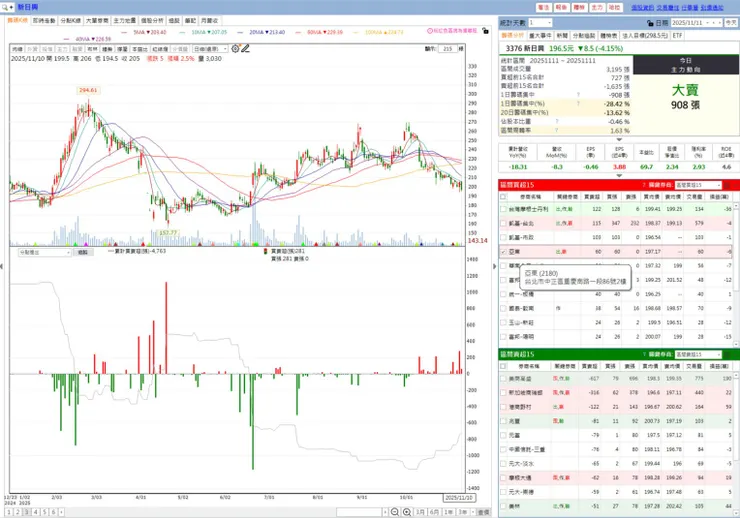Tick checkbox for 中國信託-三重 row
The height and width of the screenshot is (518, 740).
click(x=504, y=450)
